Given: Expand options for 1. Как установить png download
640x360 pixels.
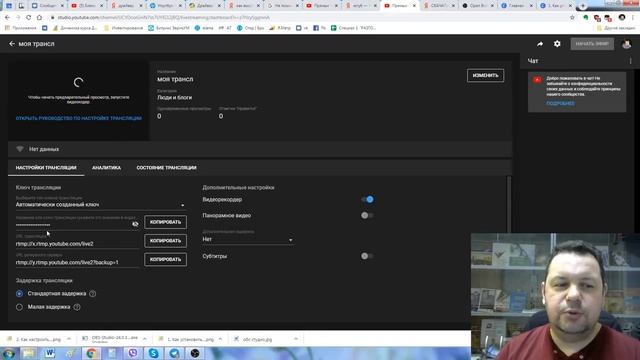Looking at the screenshot, I should [220, 339].
